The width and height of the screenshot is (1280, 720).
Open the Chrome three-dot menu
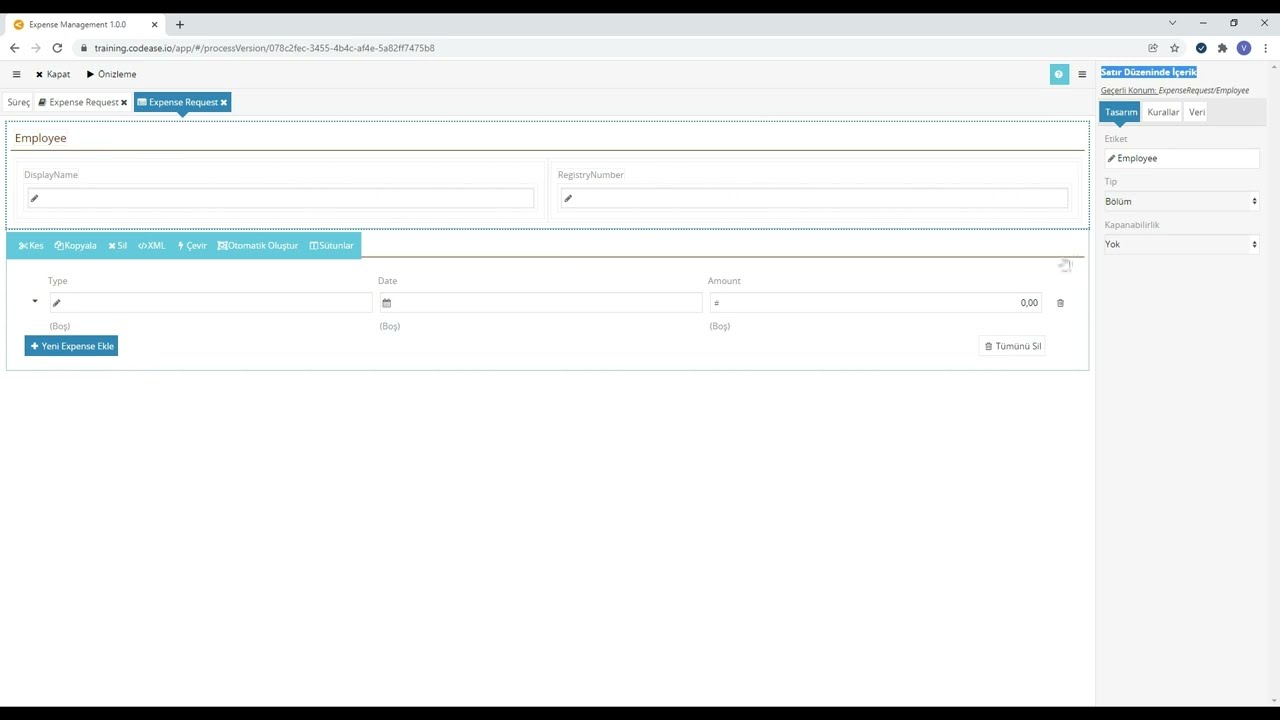(1266, 48)
